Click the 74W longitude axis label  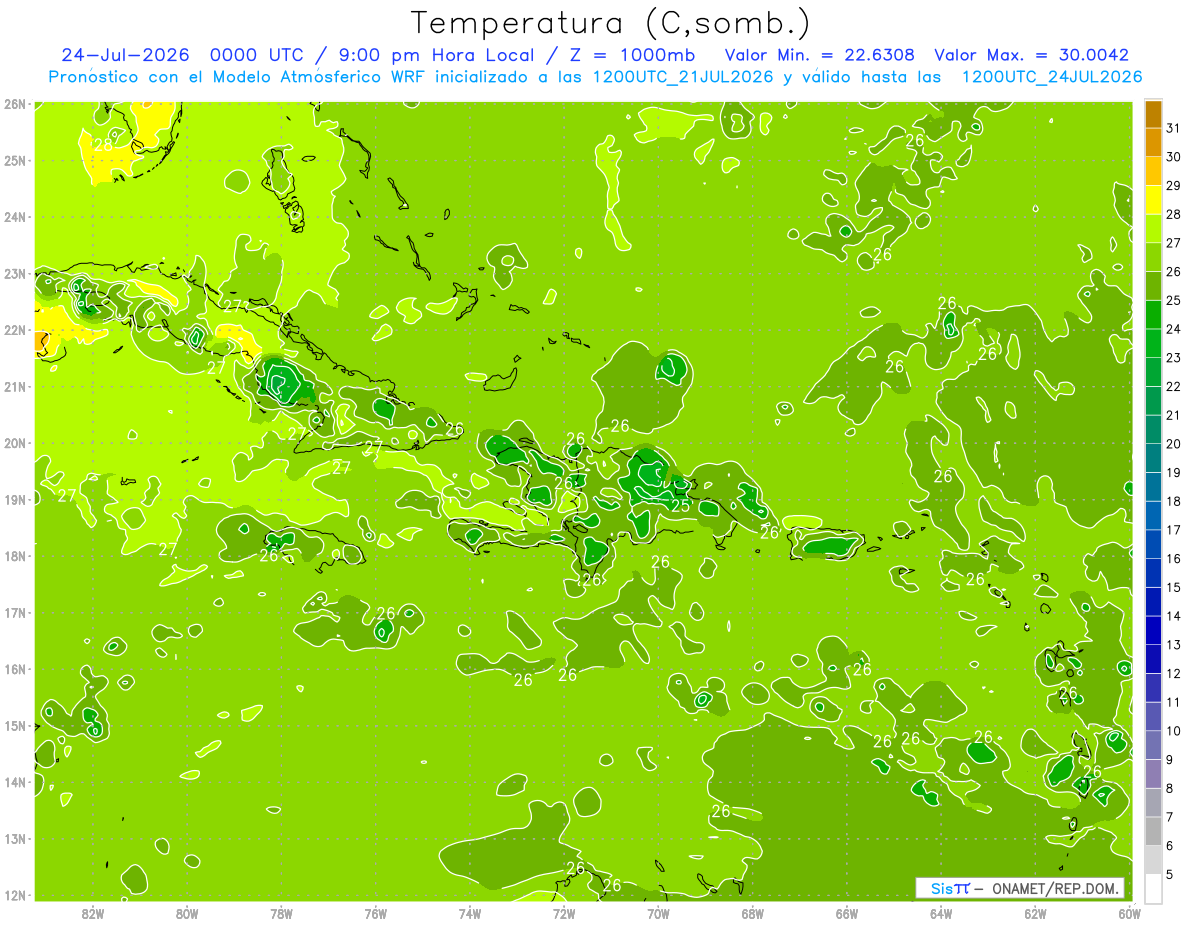click(x=470, y=913)
